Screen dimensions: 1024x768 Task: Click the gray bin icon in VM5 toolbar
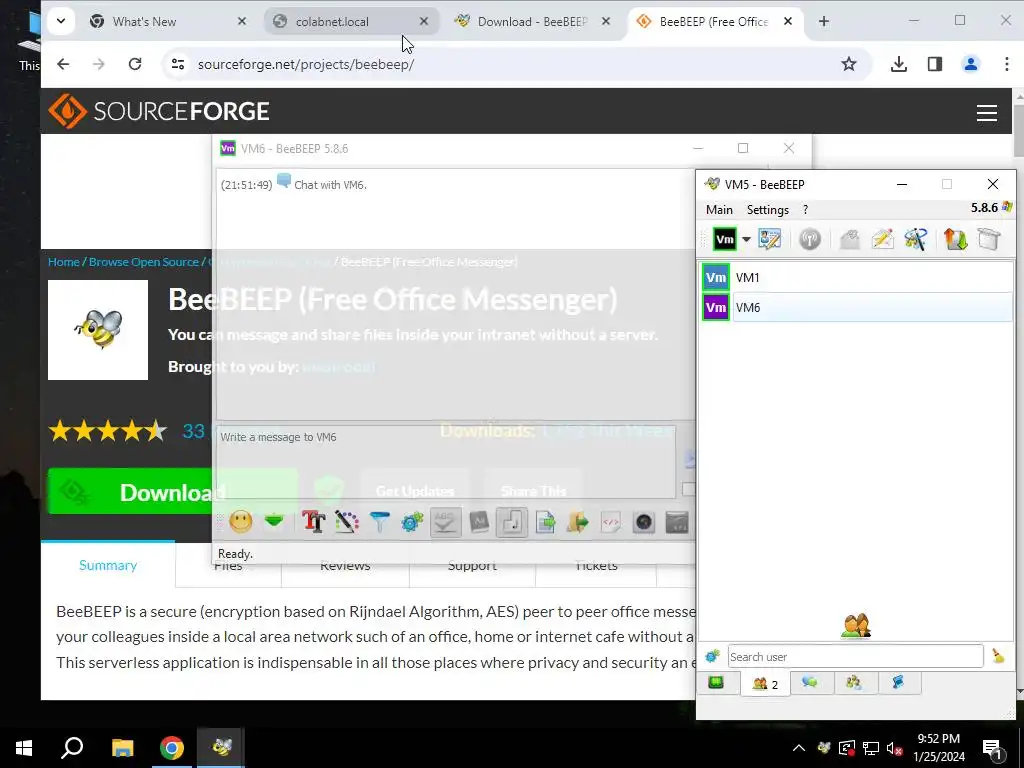[x=989, y=239]
